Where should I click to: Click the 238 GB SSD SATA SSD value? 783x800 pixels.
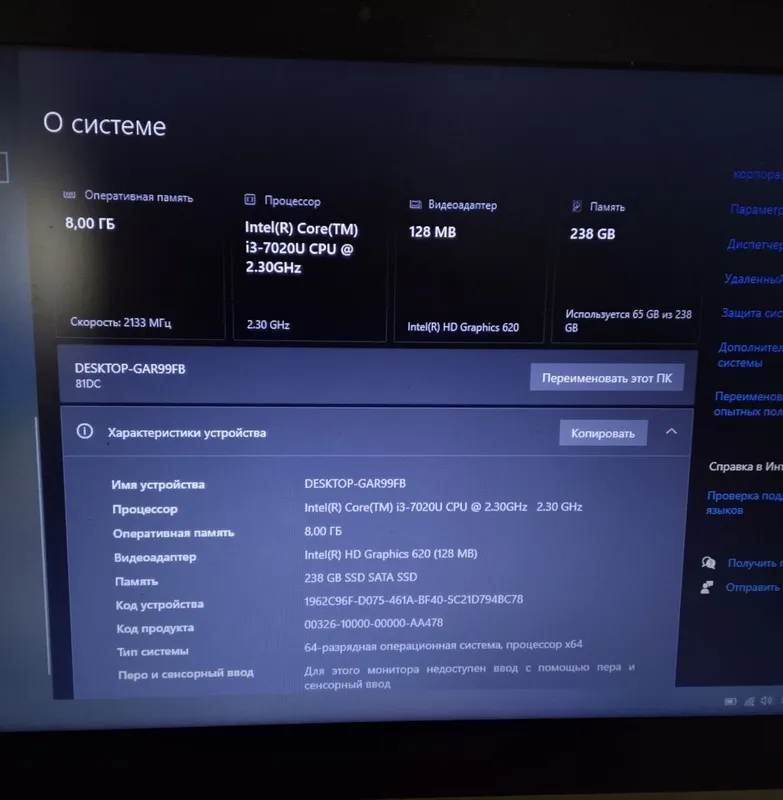point(361,577)
